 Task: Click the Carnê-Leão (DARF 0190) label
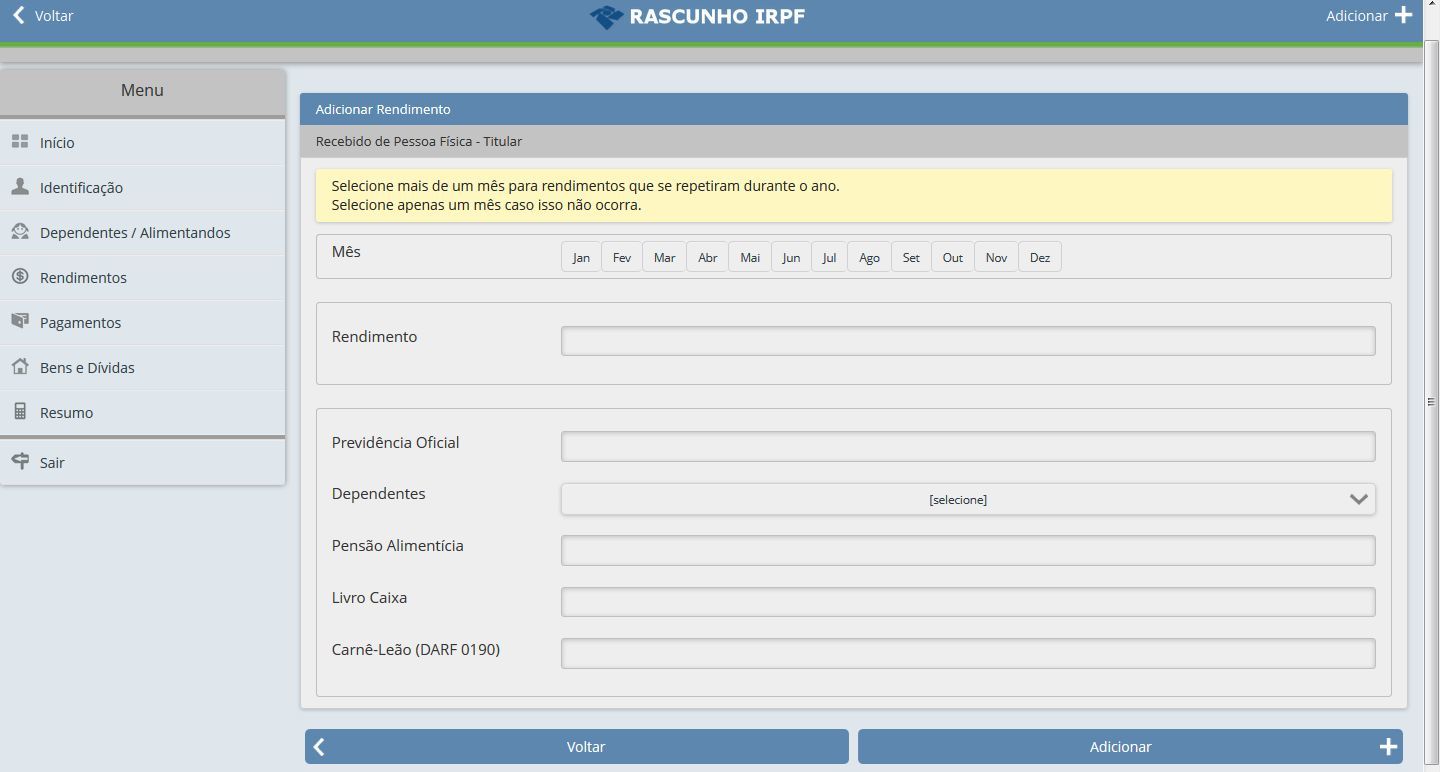point(416,650)
